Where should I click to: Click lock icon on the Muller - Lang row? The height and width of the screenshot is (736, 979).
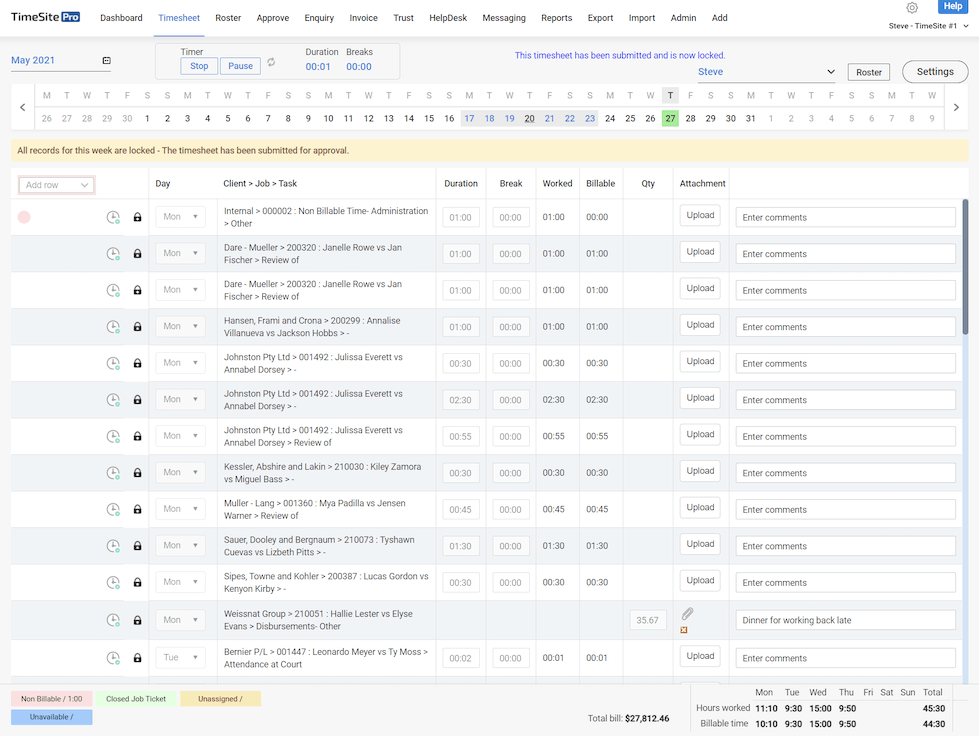point(137,509)
